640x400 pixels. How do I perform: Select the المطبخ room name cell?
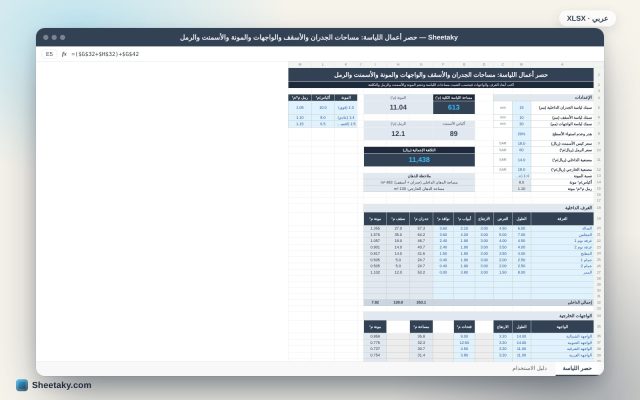pyautogui.click(x=562, y=253)
